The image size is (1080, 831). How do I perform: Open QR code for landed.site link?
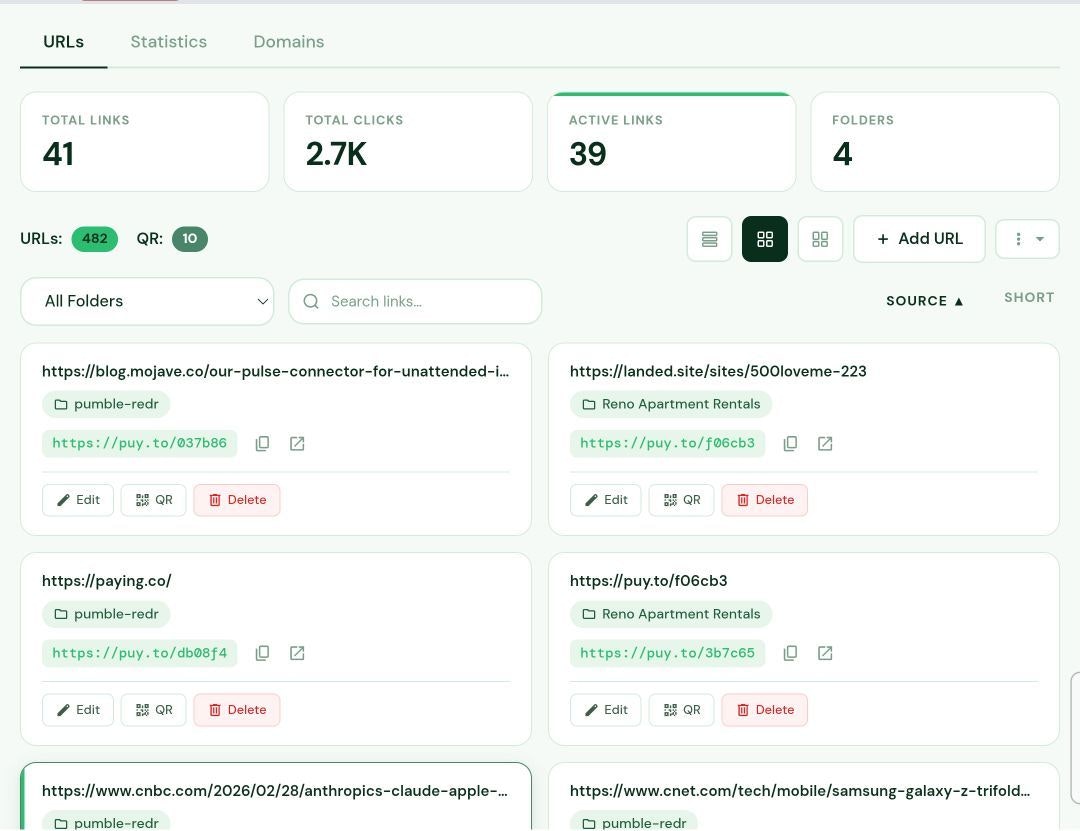point(681,500)
